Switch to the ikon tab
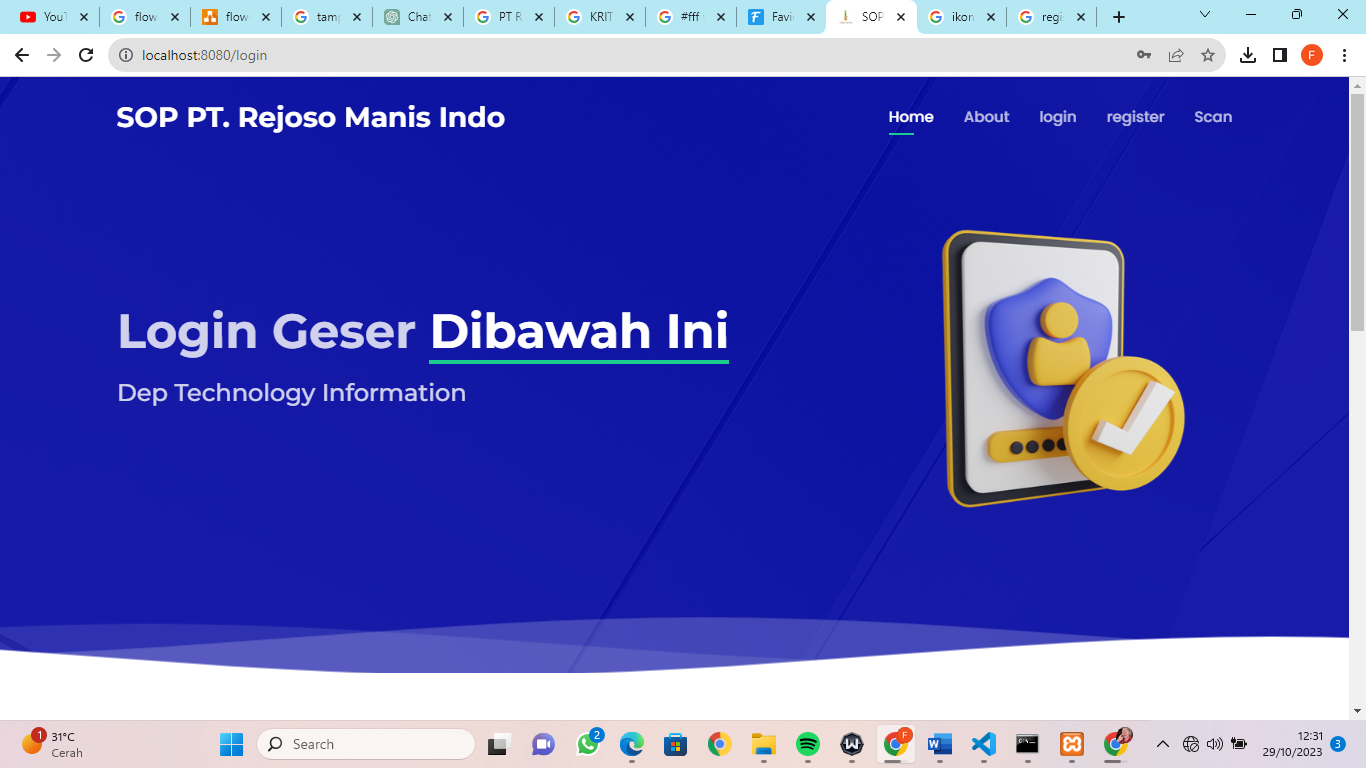Image resolution: width=1366 pixels, height=768 pixels. [x=962, y=17]
